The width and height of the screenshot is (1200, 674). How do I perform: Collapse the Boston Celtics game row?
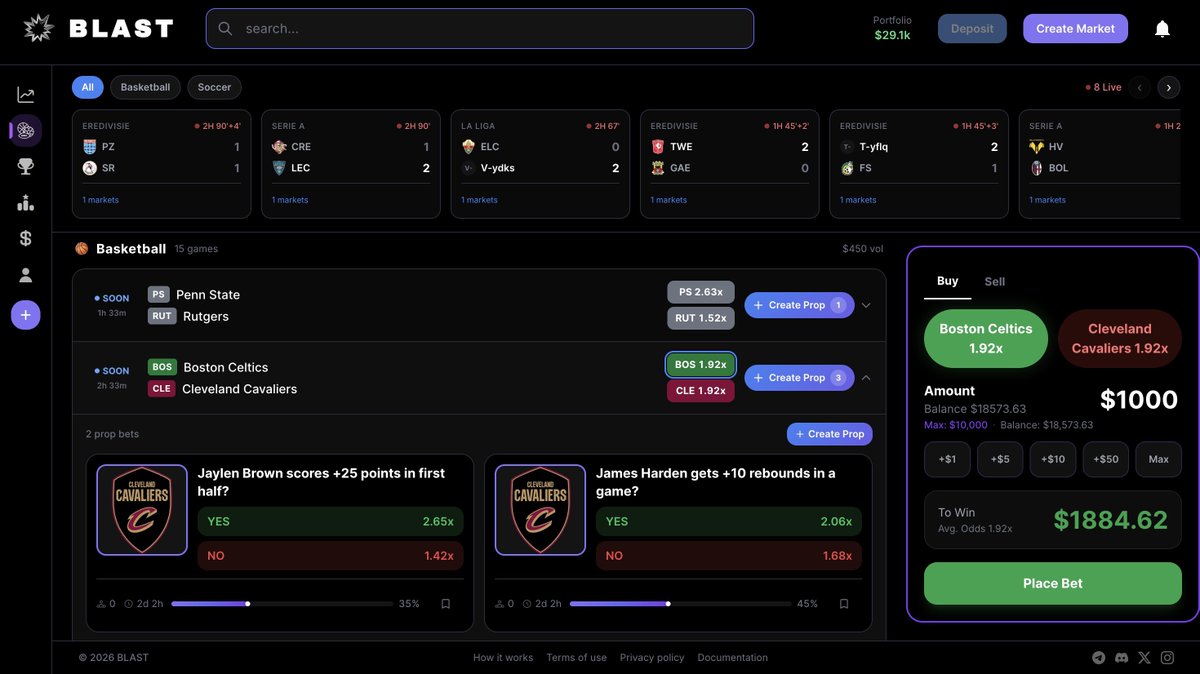866,378
